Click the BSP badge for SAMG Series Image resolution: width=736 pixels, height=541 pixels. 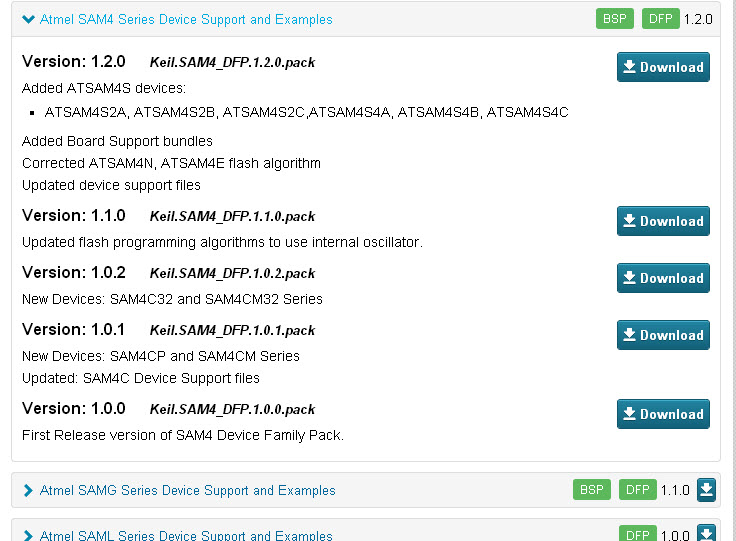[x=591, y=490]
